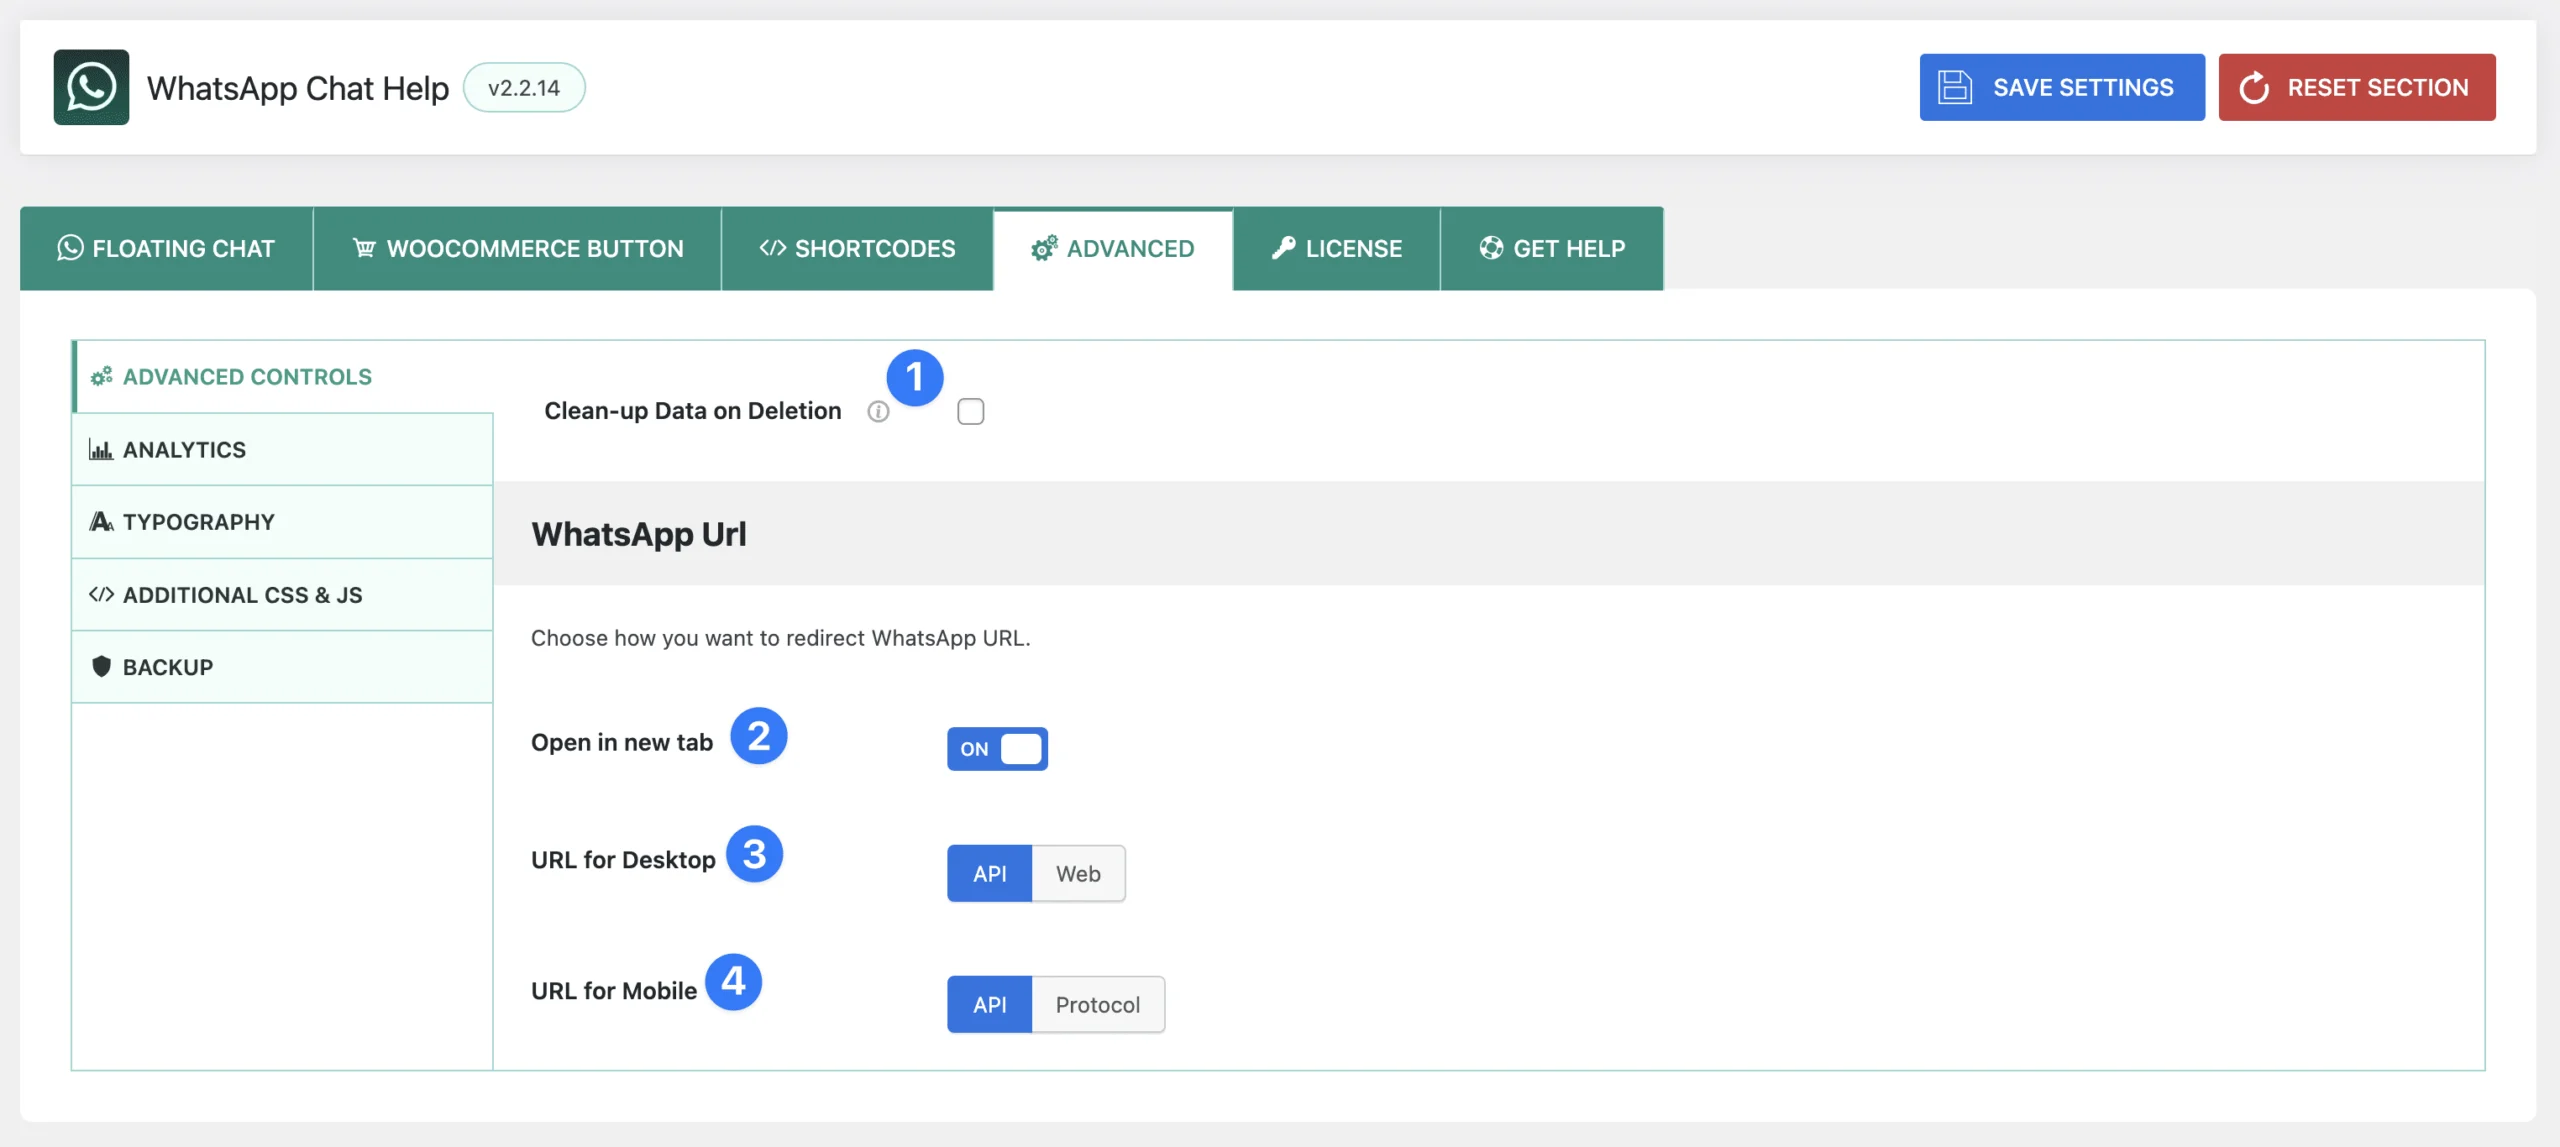
Task: Click the WhatsApp bubble icon on Floating Chat tab
Action: (70, 248)
